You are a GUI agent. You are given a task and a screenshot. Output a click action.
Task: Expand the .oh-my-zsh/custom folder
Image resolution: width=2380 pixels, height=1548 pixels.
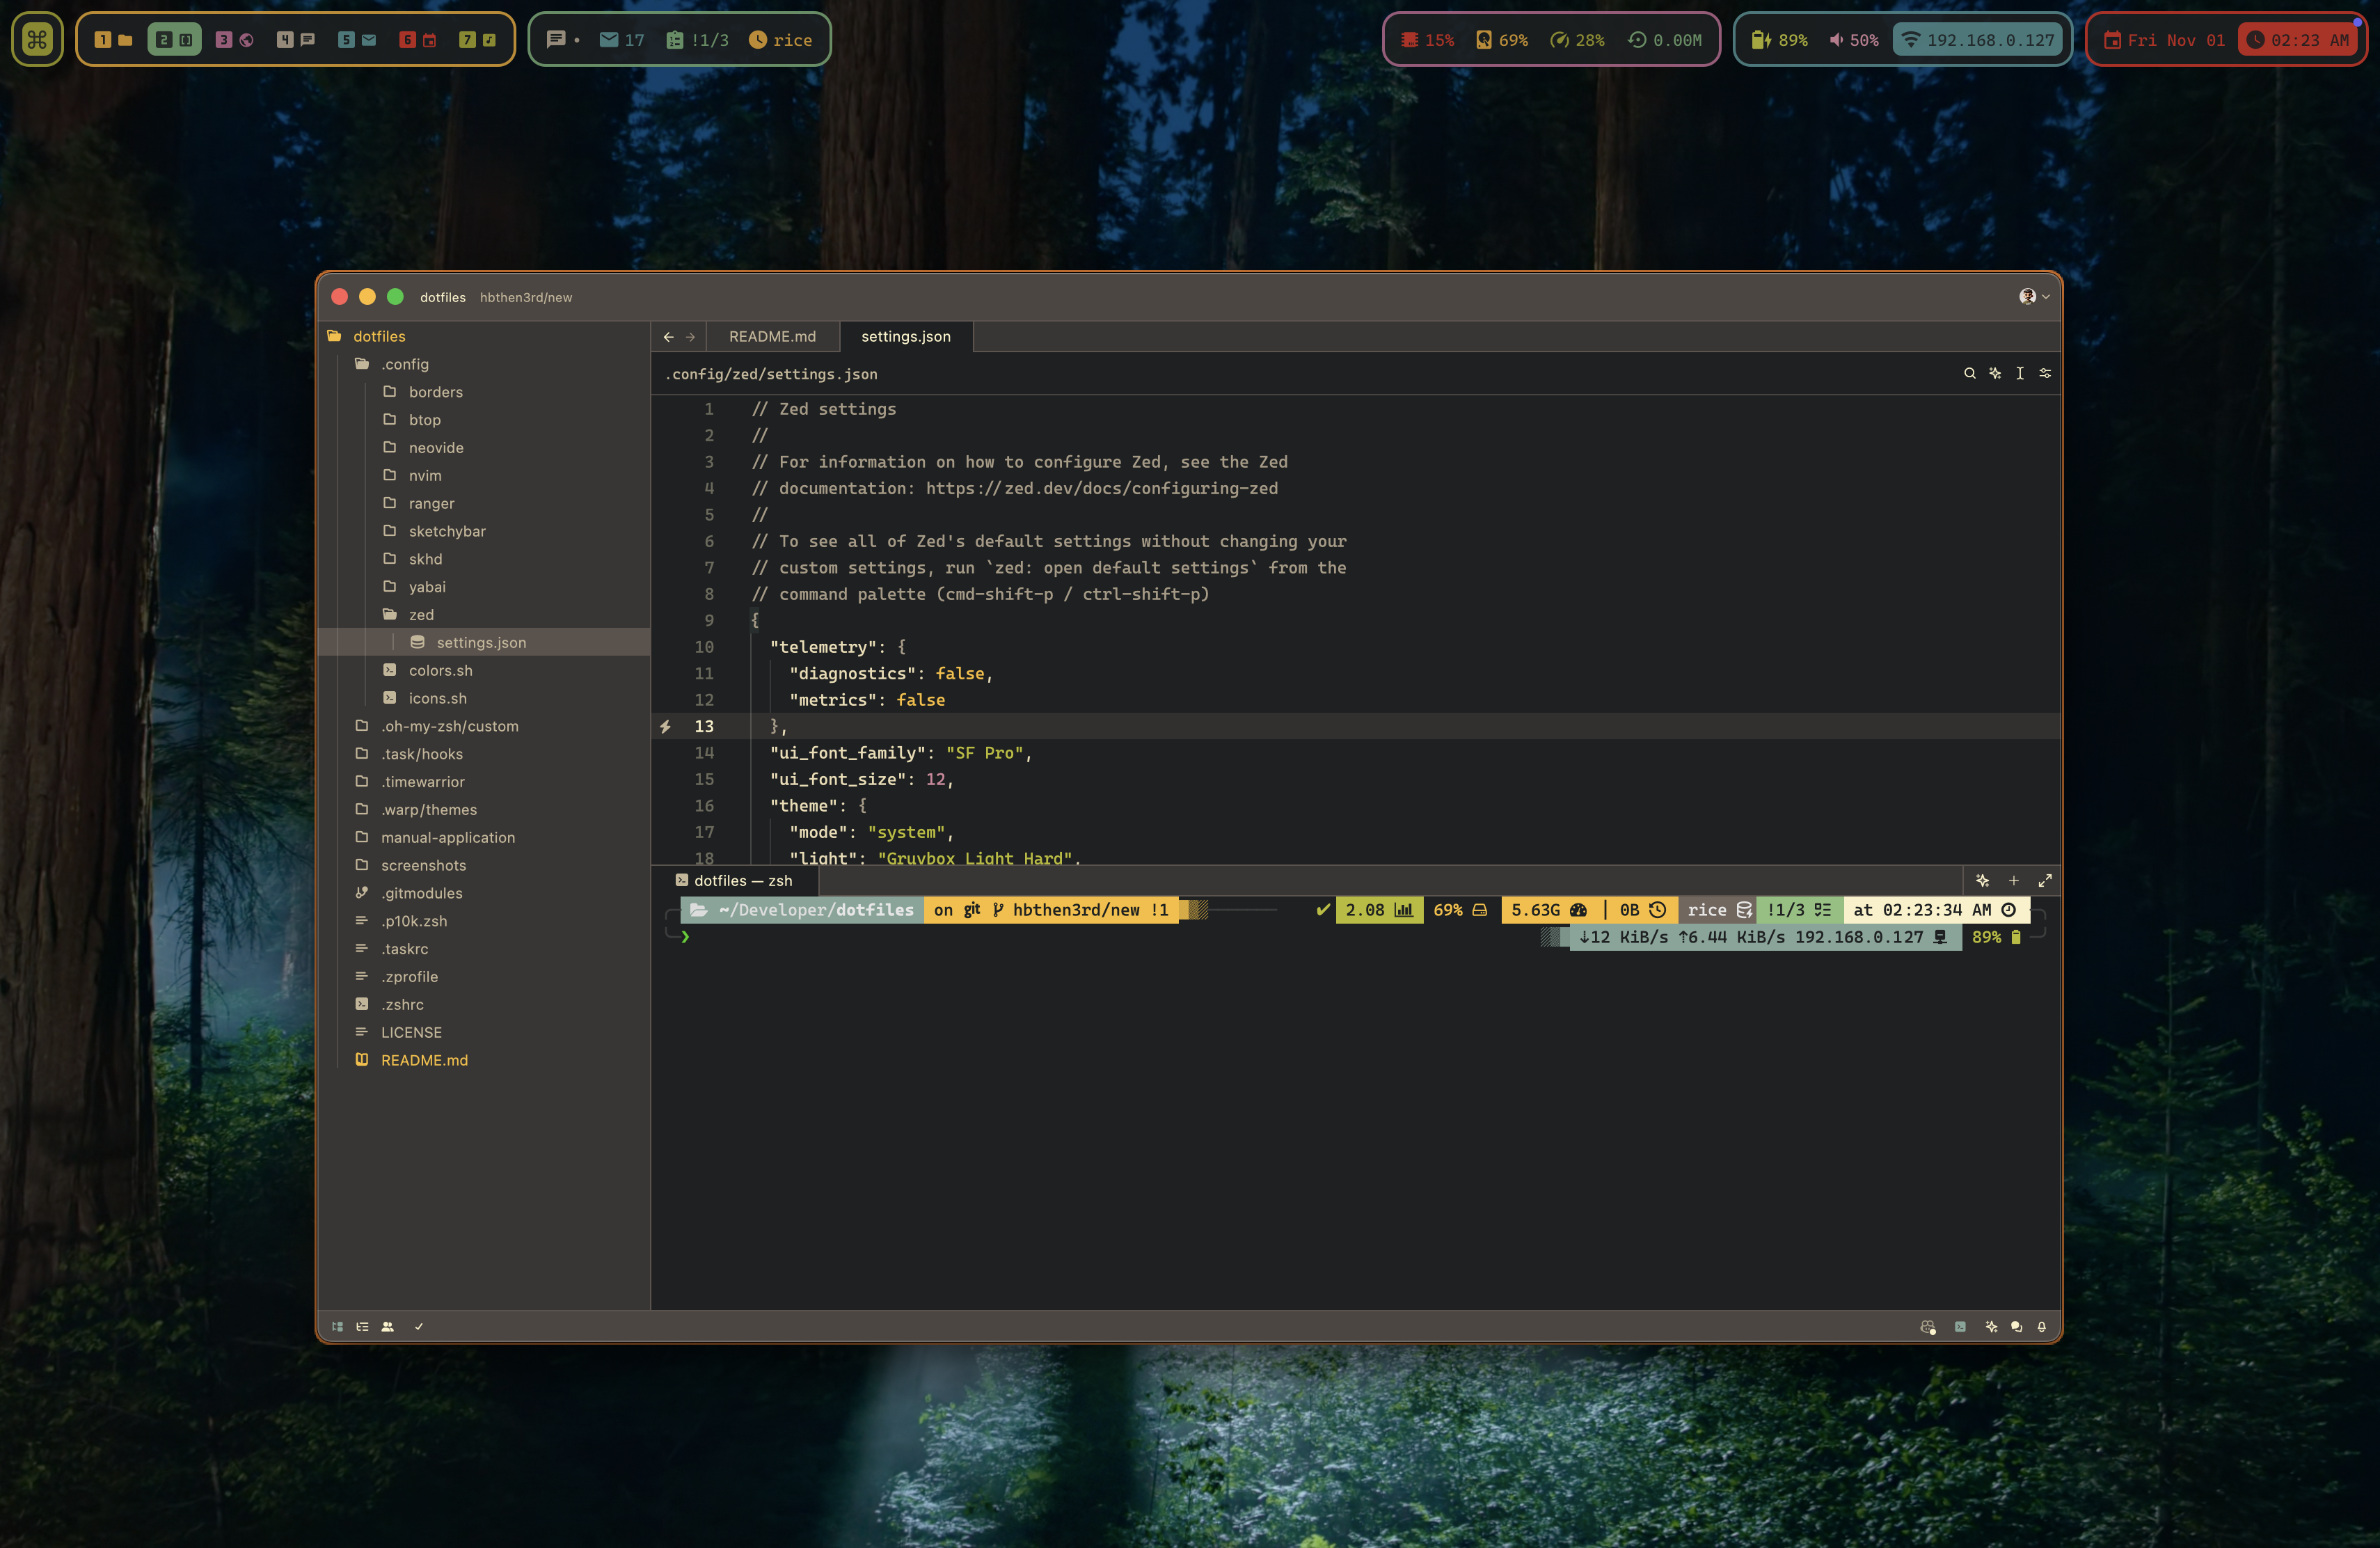tap(484, 726)
